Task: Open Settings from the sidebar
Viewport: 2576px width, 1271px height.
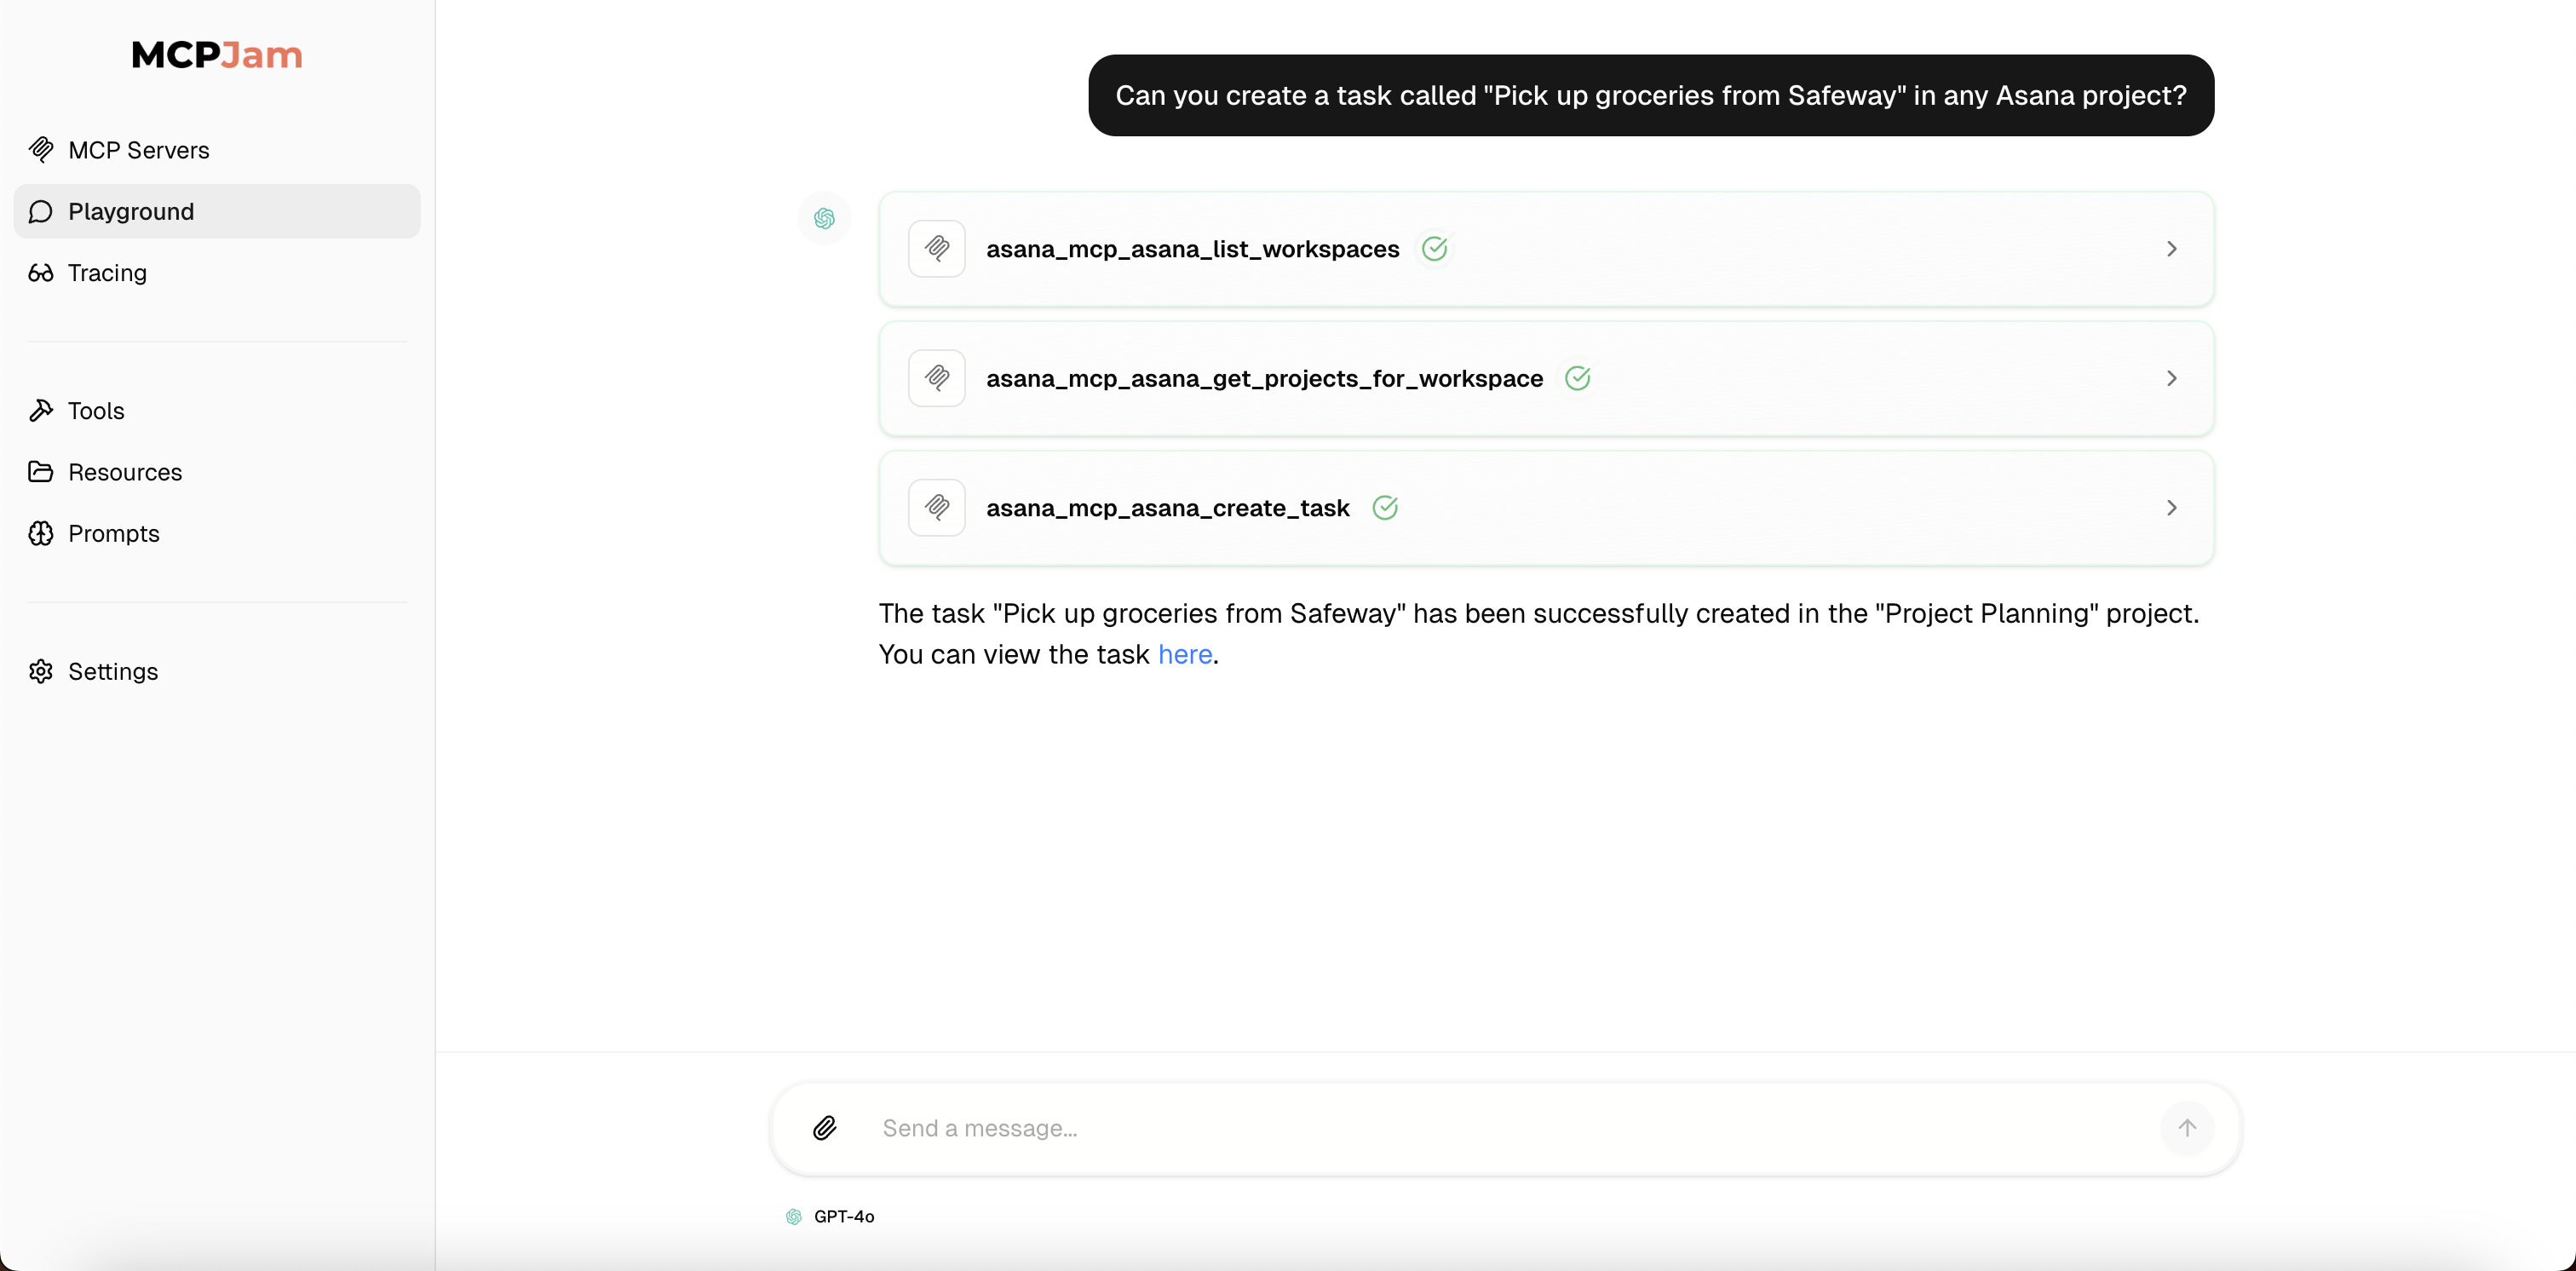Action: [217, 671]
